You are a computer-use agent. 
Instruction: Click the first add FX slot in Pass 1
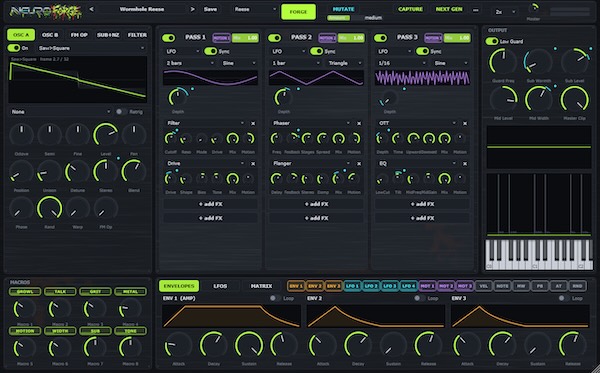tap(210, 204)
